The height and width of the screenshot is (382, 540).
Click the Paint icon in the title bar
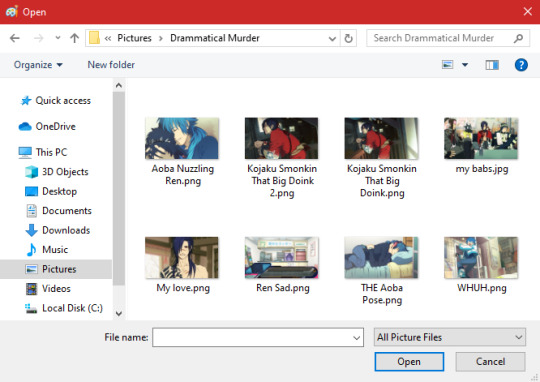(x=12, y=12)
